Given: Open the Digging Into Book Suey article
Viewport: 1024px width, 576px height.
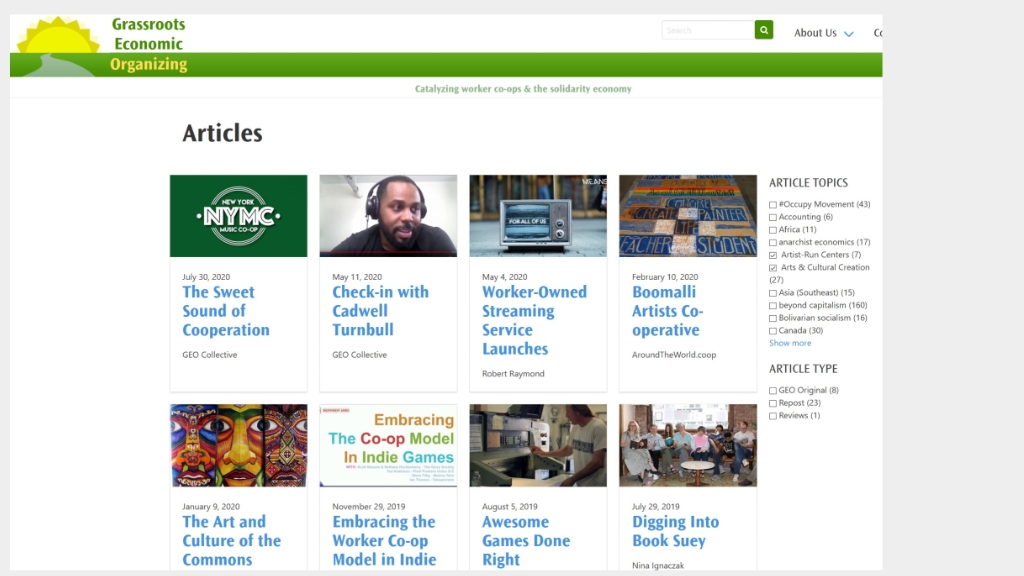Looking at the screenshot, I should click(x=675, y=531).
